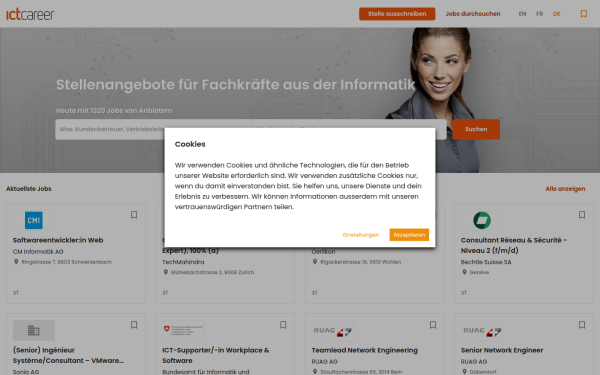This screenshot has width=600, height=375.
Task: Switch language to EN
Action: [522, 14]
